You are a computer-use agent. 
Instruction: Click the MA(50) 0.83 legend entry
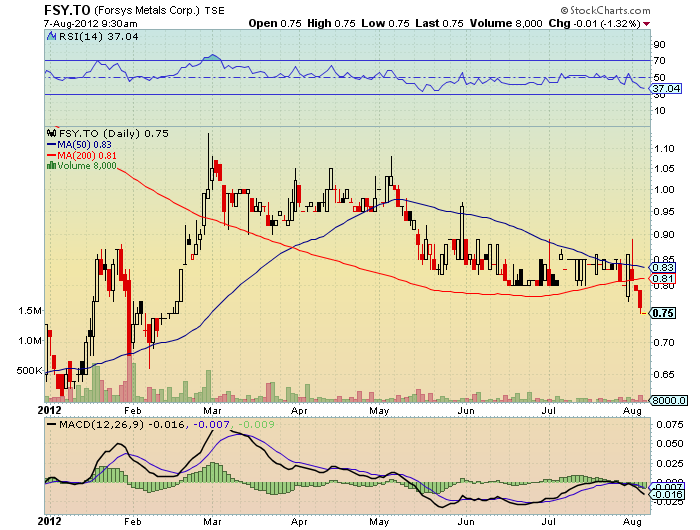point(79,145)
